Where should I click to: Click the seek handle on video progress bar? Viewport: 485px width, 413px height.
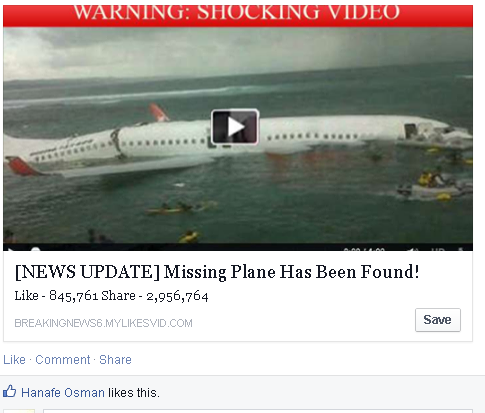(x=35, y=249)
